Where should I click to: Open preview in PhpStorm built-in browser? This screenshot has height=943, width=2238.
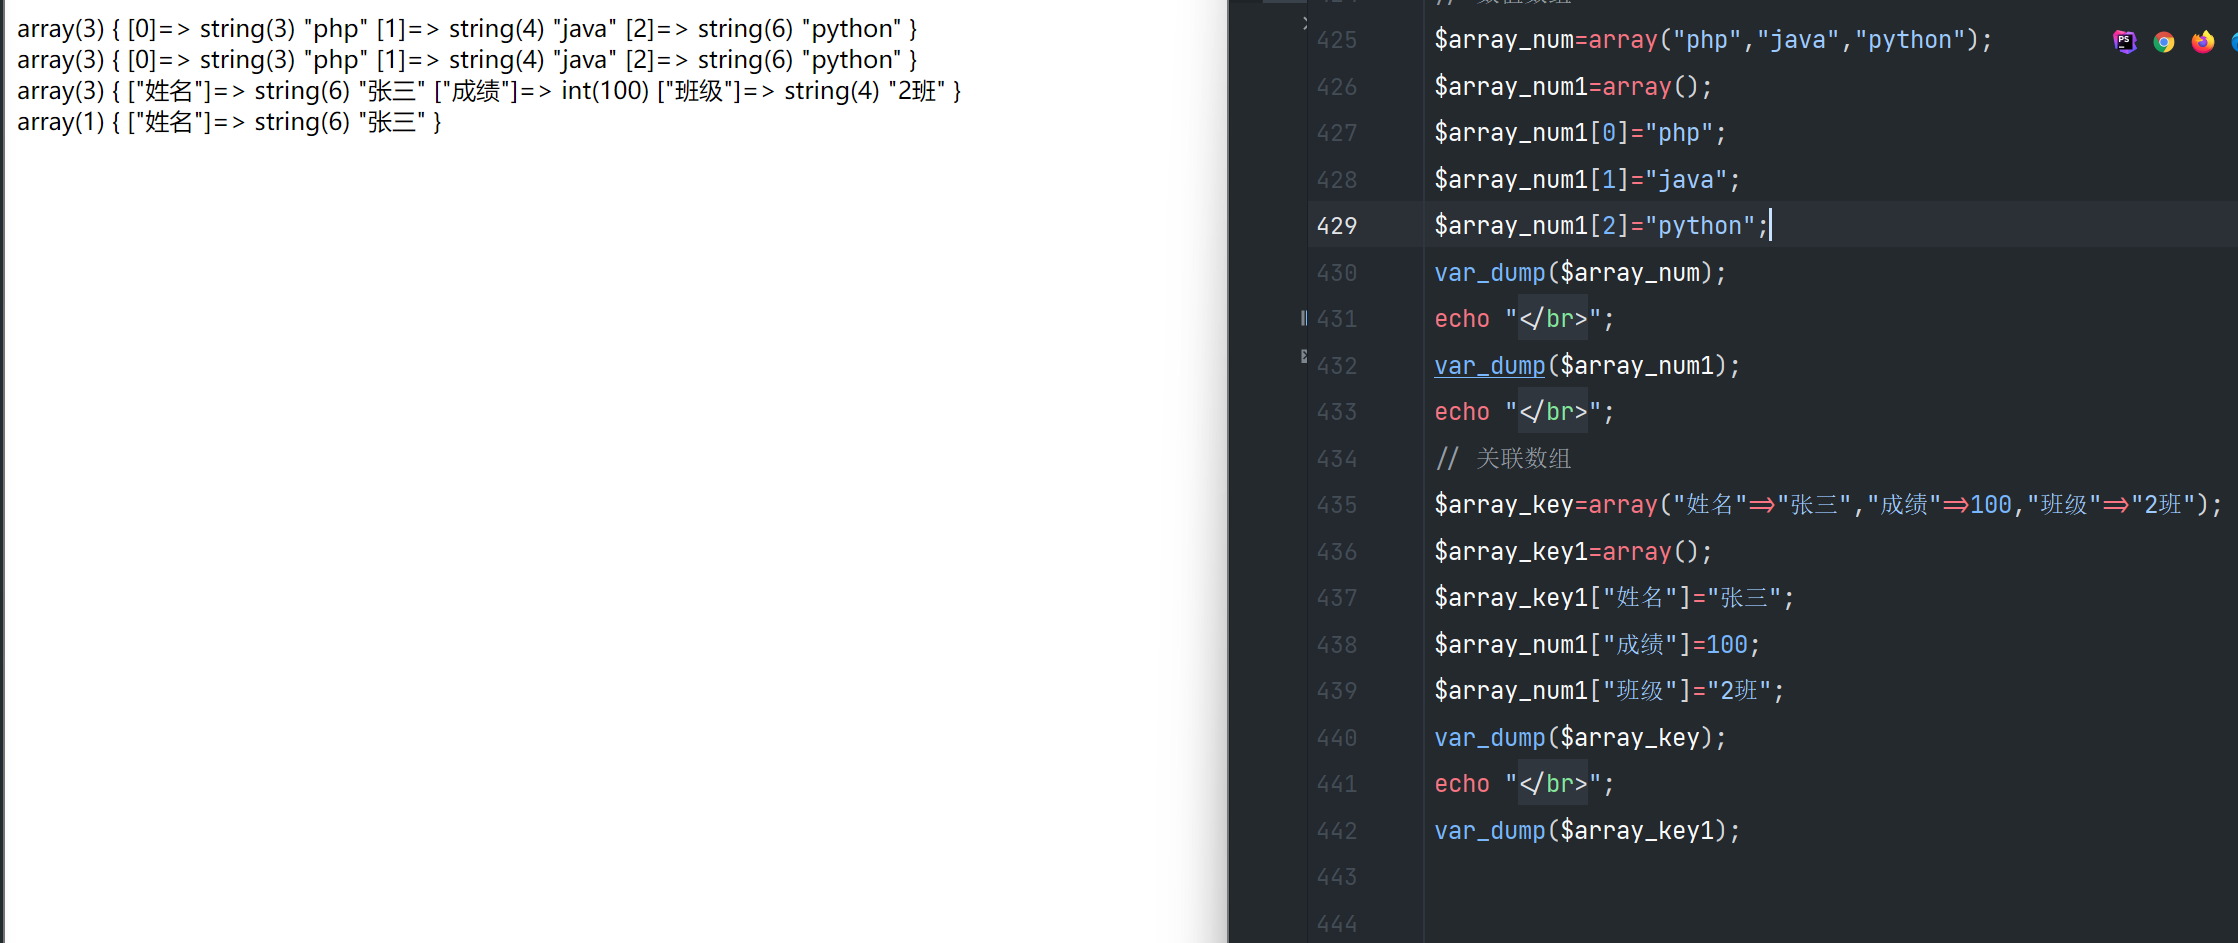click(2124, 42)
